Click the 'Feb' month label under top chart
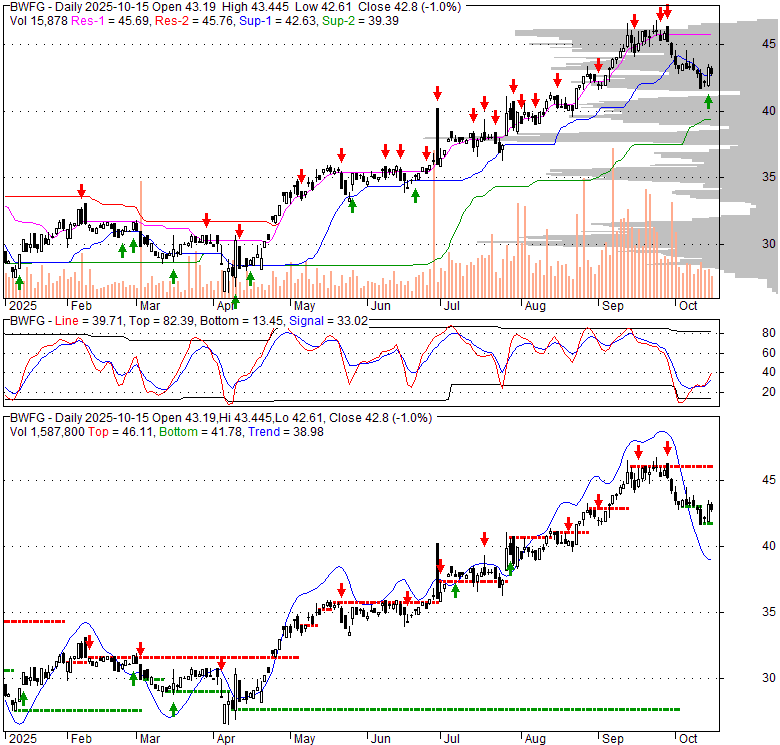This screenshot has height=745, width=780. click(x=81, y=306)
